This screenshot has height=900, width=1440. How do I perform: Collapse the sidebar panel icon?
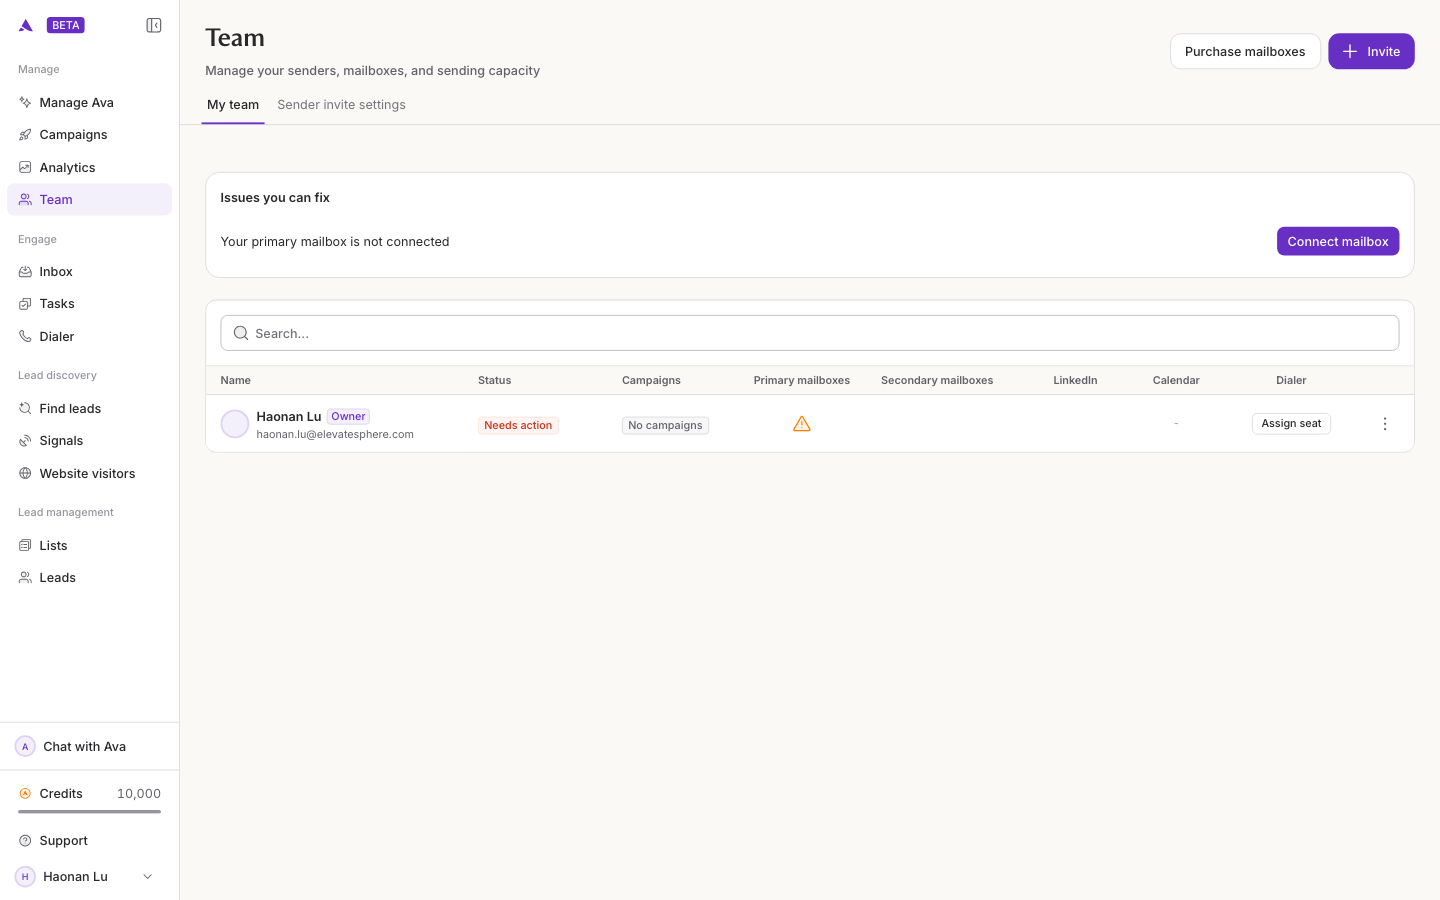[154, 25]
